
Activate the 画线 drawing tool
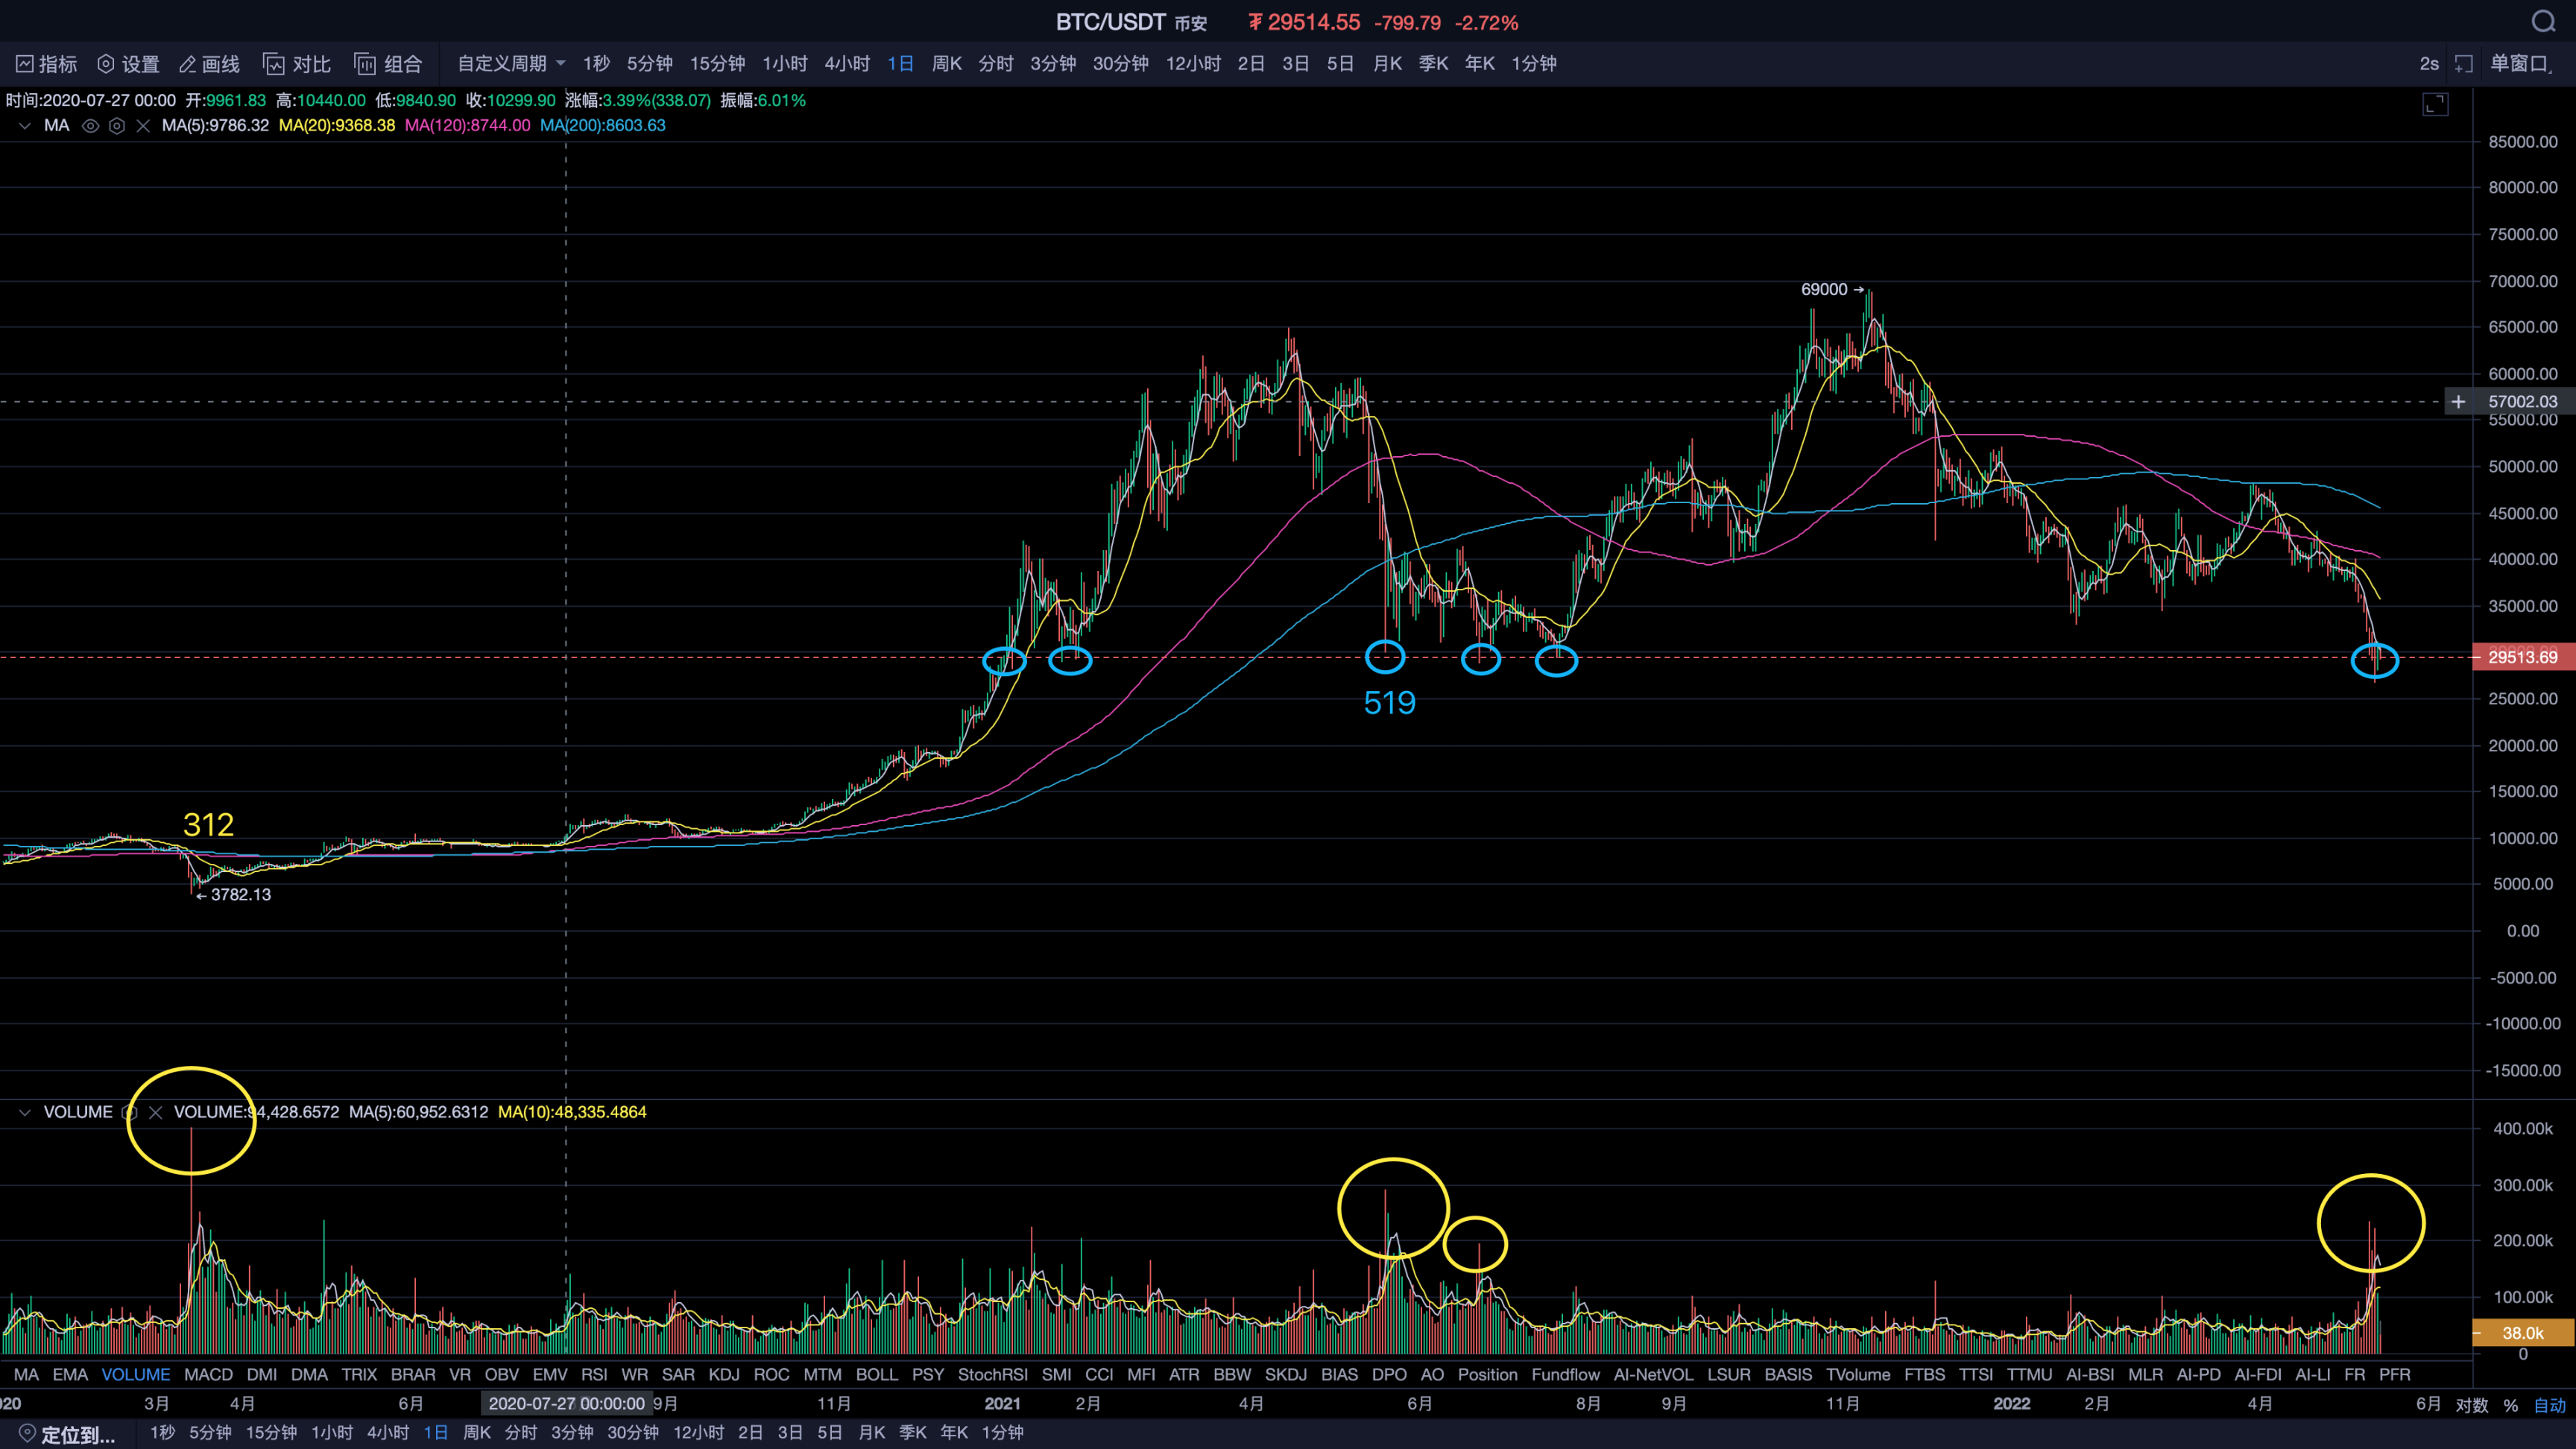[209, 64]
